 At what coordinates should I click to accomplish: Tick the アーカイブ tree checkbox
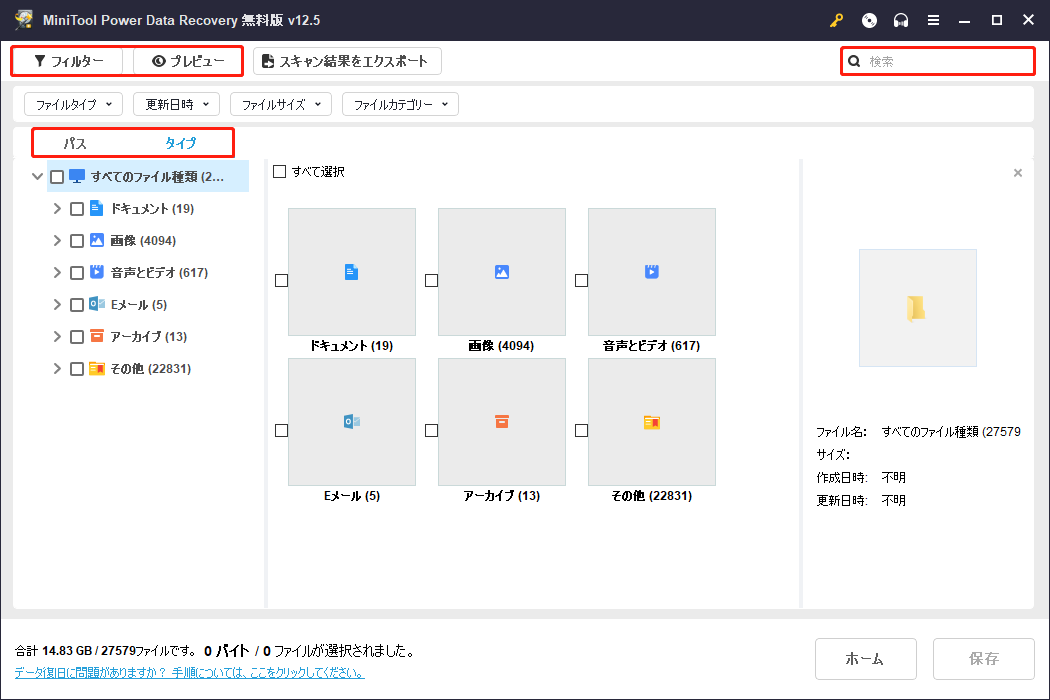click(x=76, y=337)
